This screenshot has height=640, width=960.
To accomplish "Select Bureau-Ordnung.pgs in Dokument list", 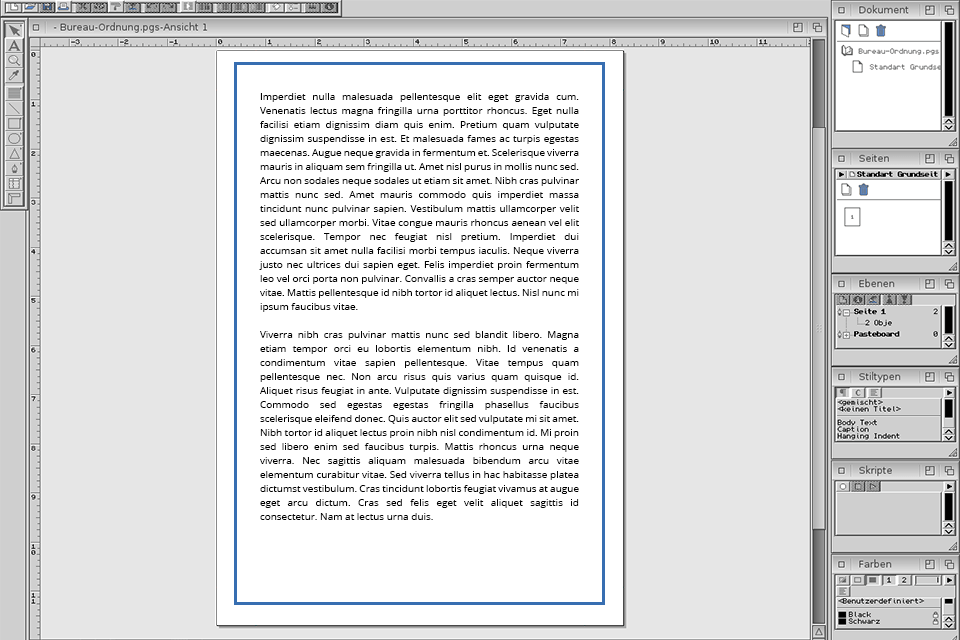I will 898,51.
